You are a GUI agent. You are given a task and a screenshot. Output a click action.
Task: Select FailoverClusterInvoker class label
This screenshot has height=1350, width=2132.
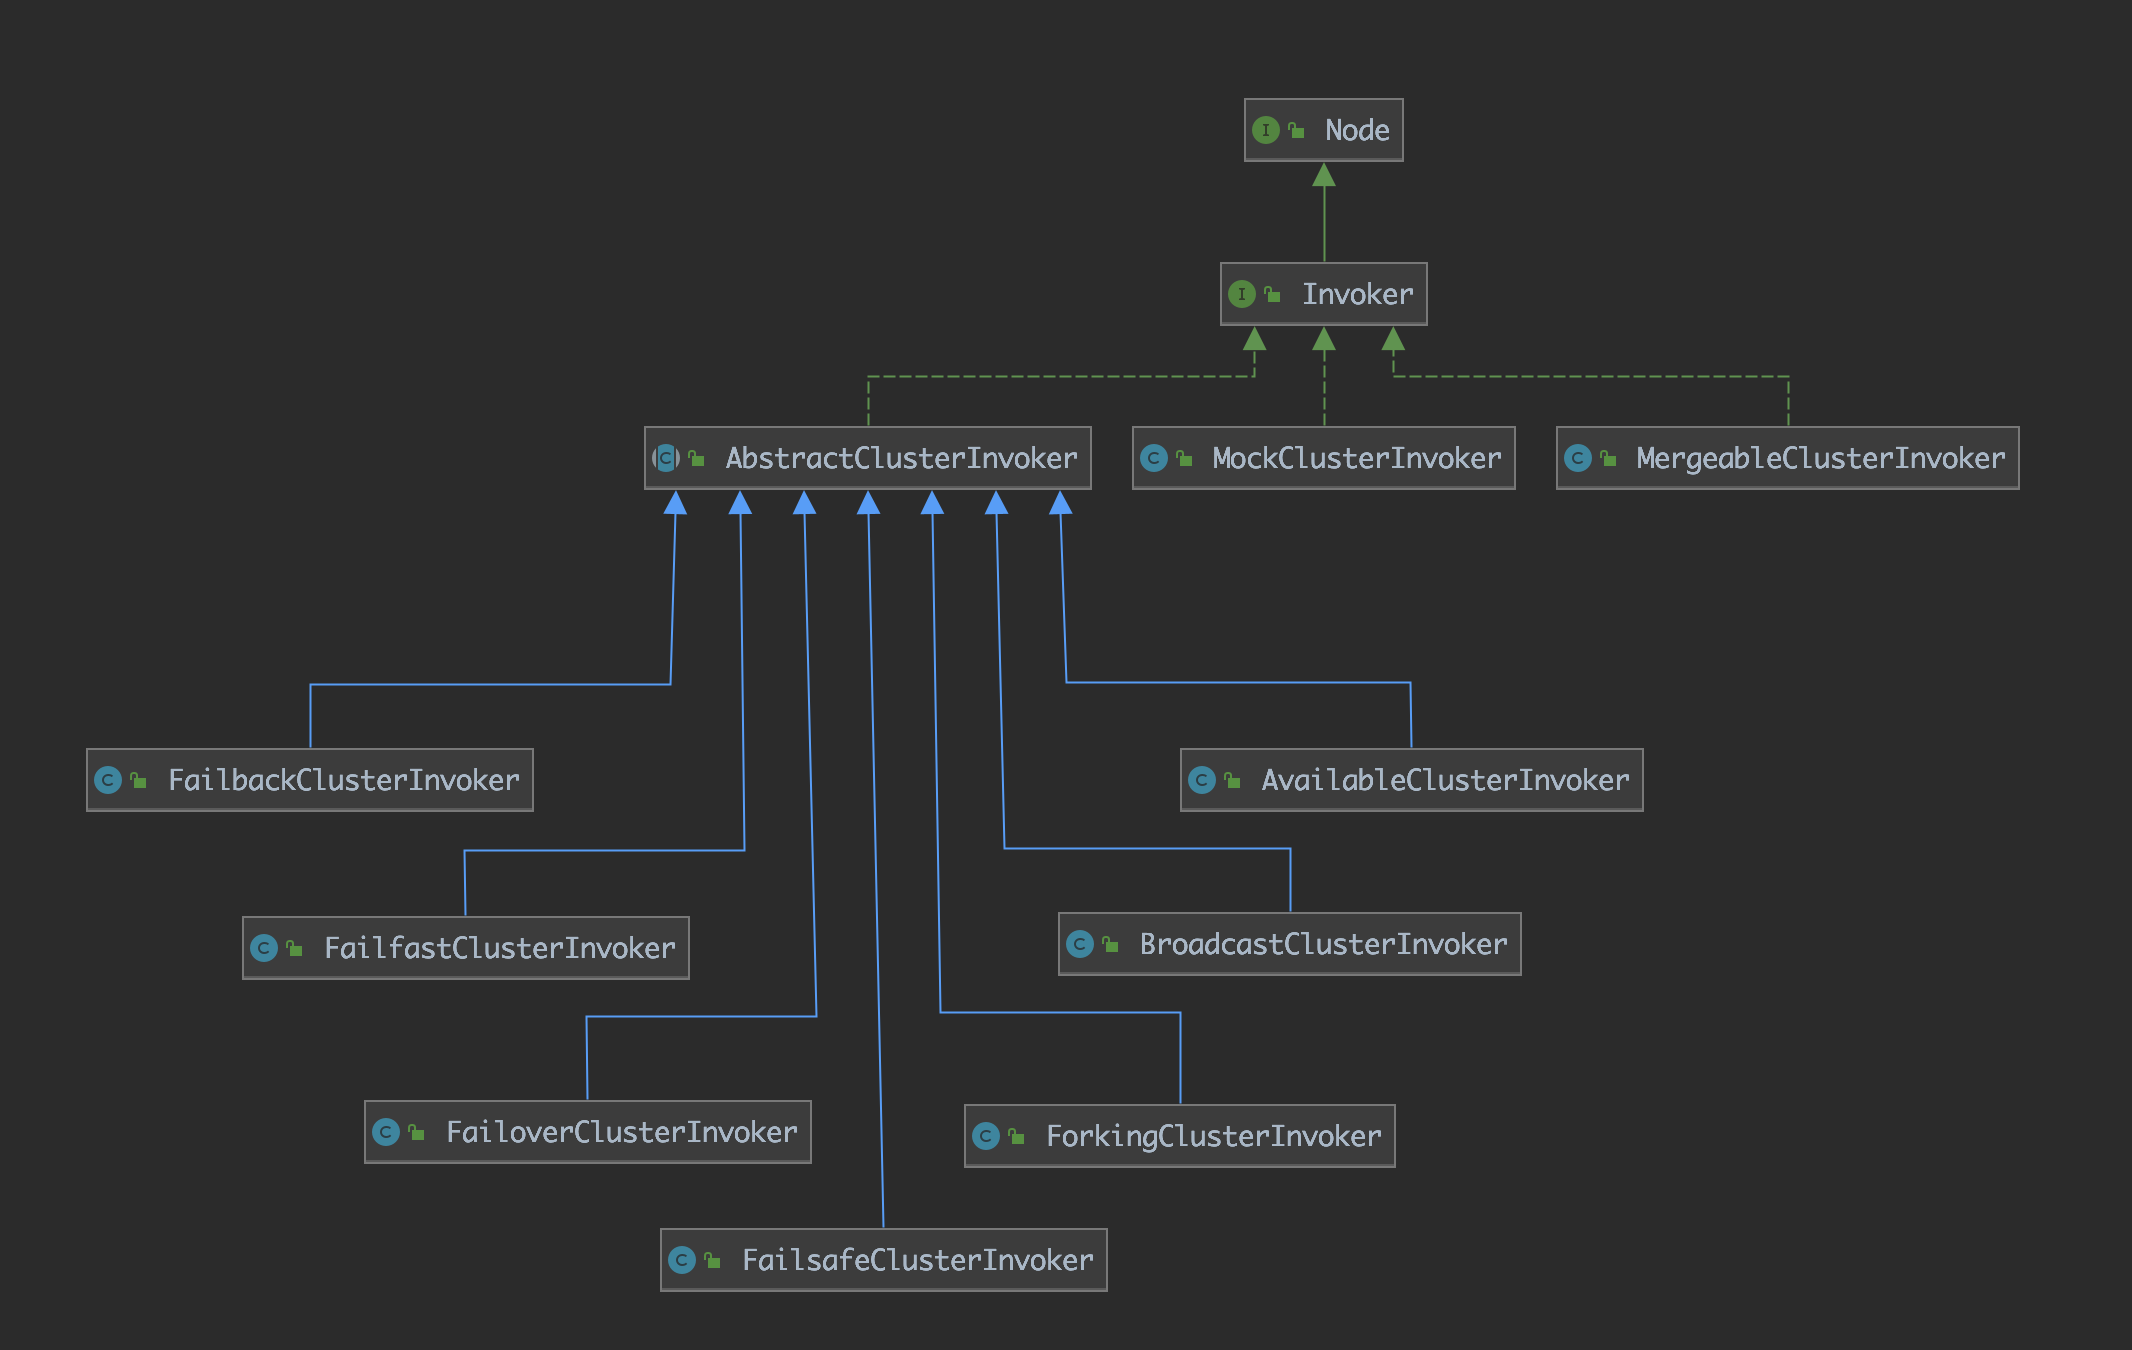click(620, 1132)
